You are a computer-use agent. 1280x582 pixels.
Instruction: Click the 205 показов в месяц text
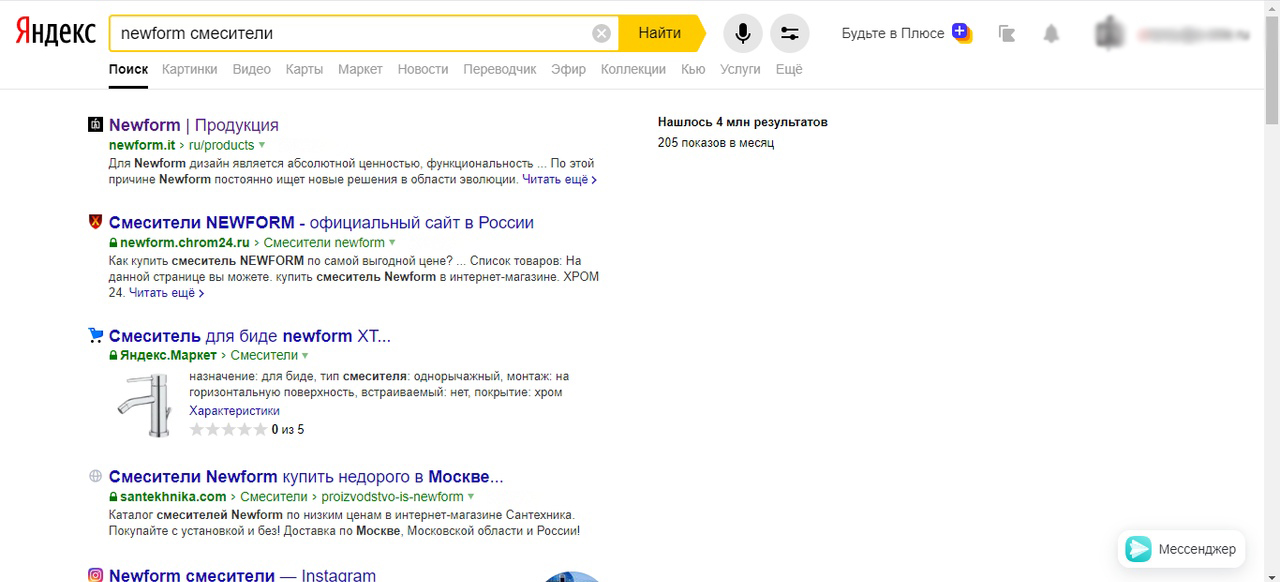716,143
